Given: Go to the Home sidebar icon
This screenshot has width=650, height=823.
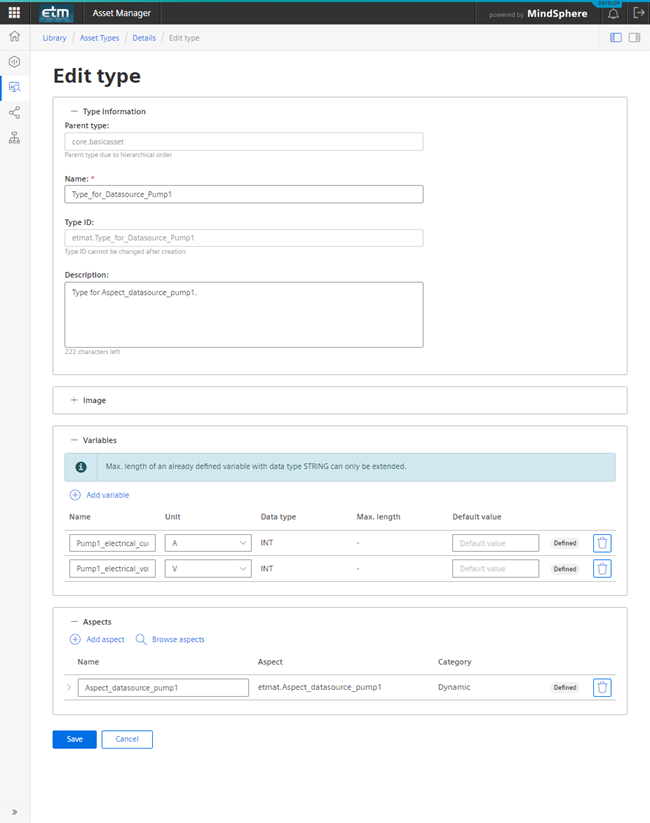Looking at the screenshot, I should click(14, 36).
